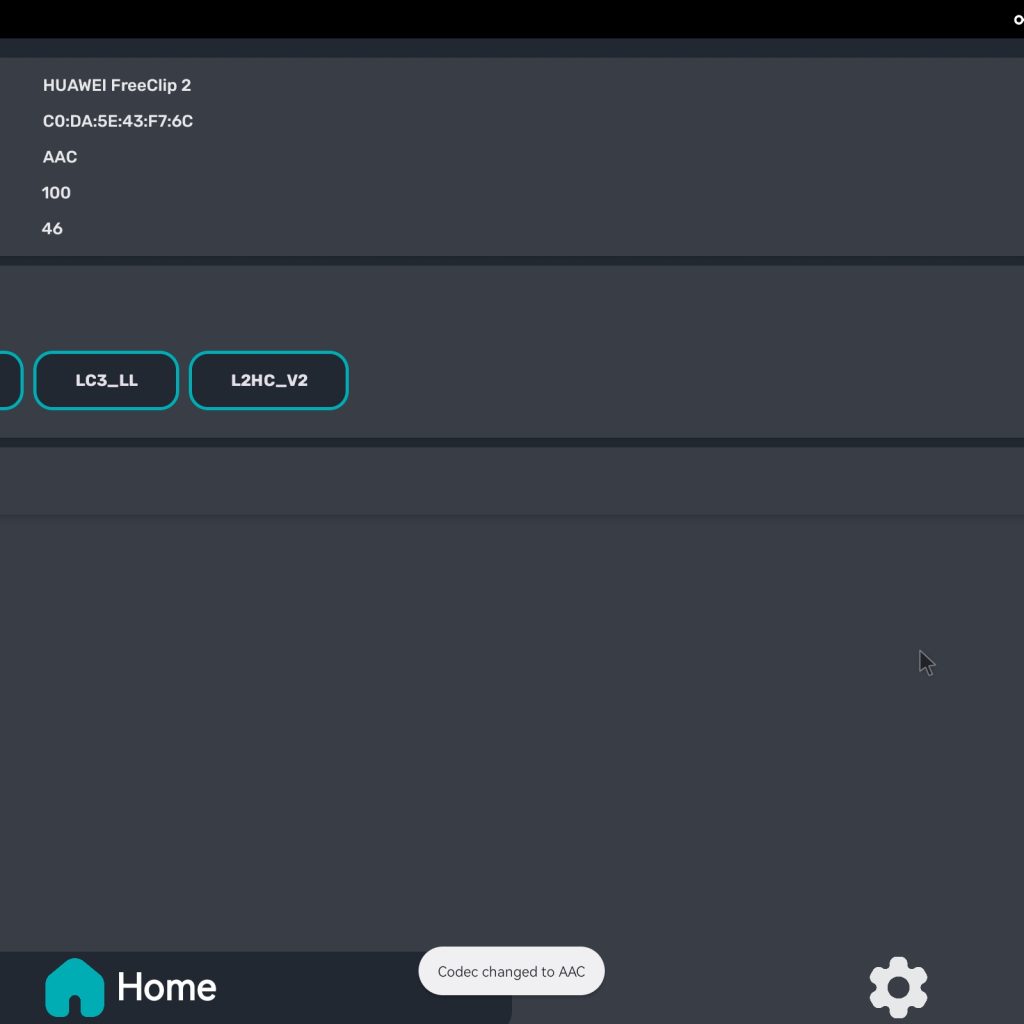Select the MAC address C0:DA:5E:43:F7:6C
The height and width of the screenshot is (1024, 1024).
118,122
